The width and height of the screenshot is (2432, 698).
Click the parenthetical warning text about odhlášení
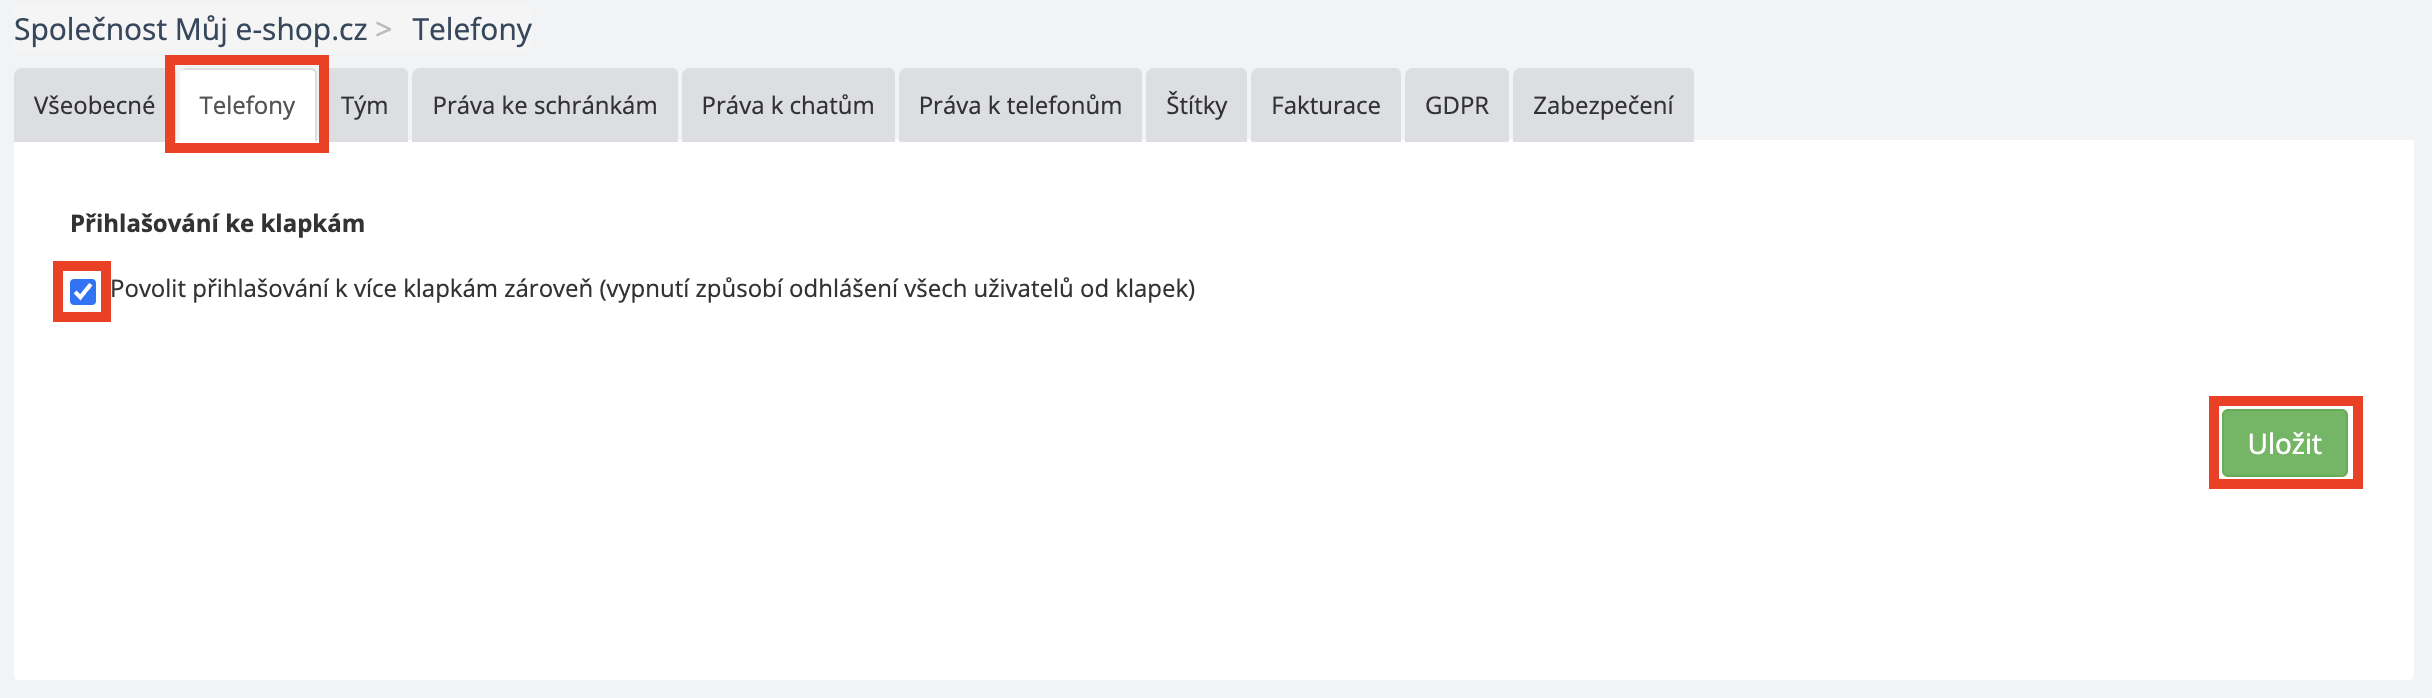(897, 289)
